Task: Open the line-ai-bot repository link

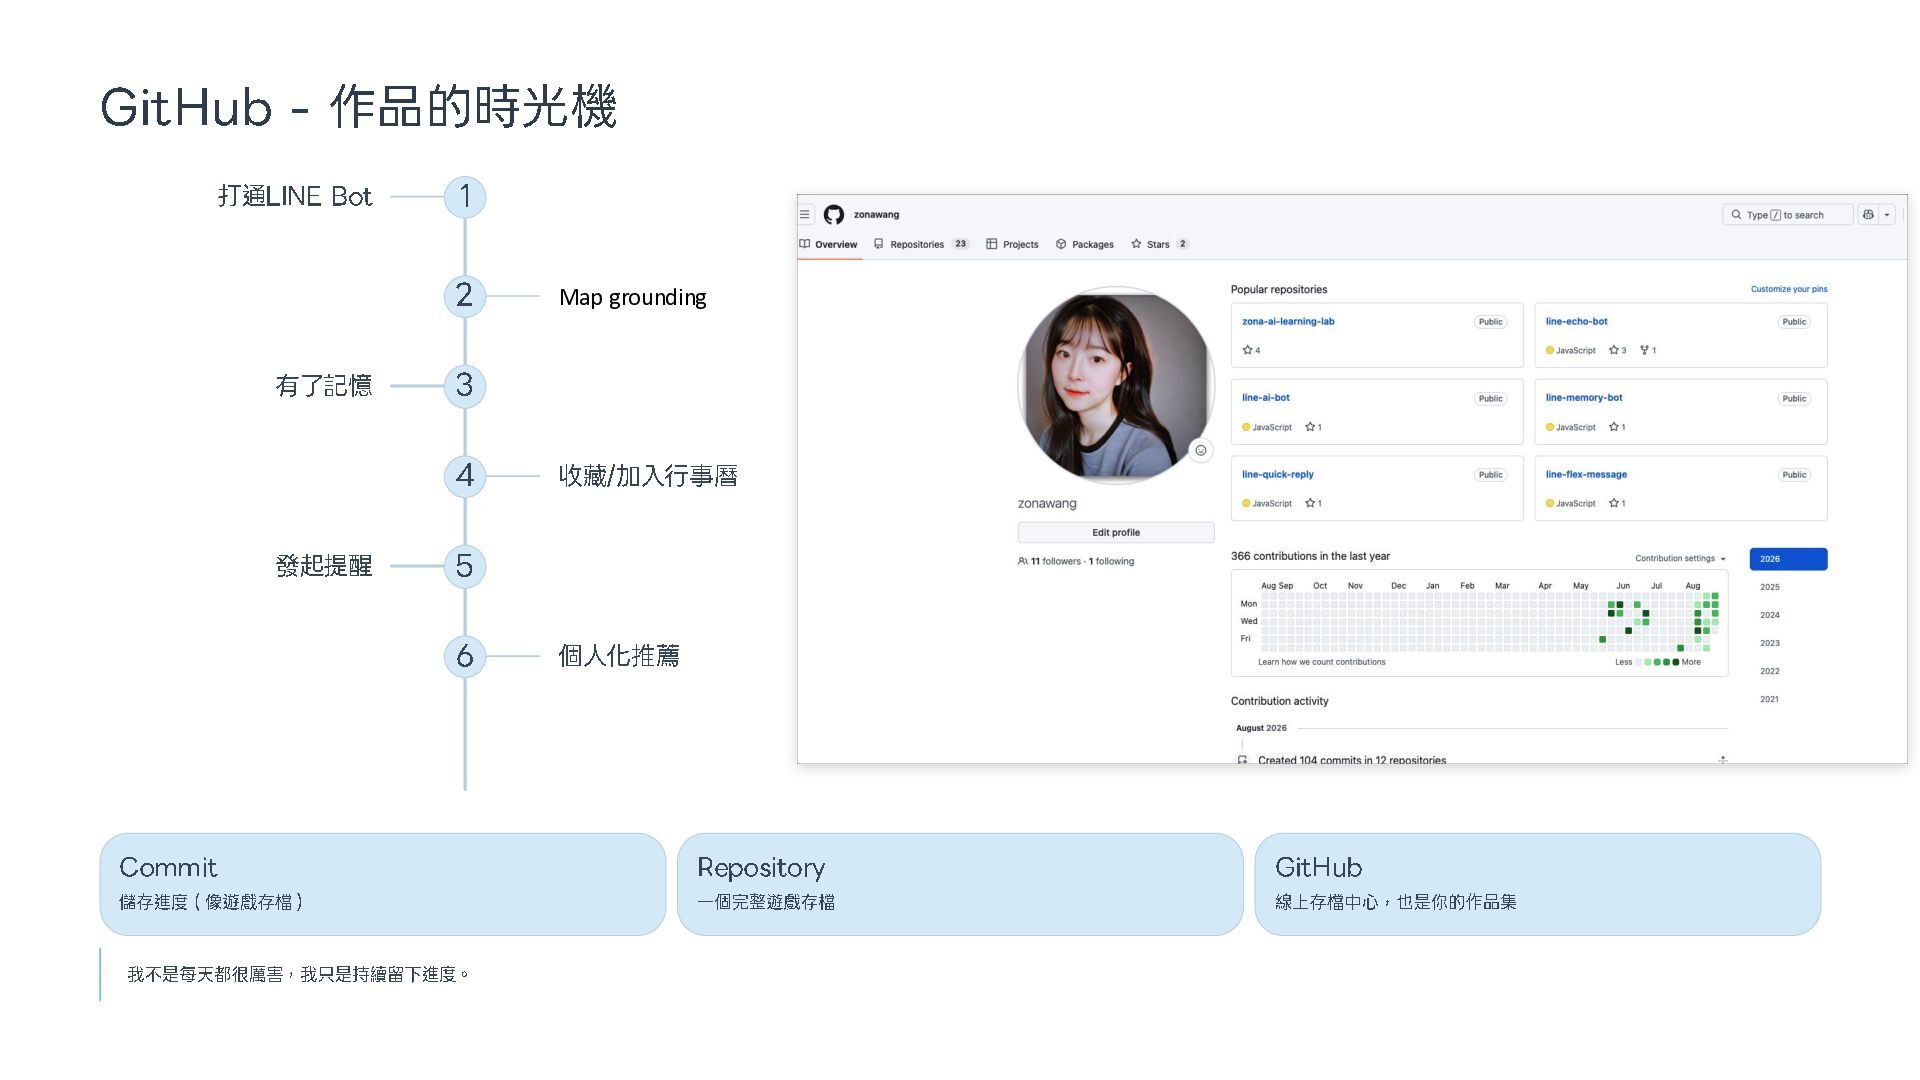Action: tap(1266, 397)
